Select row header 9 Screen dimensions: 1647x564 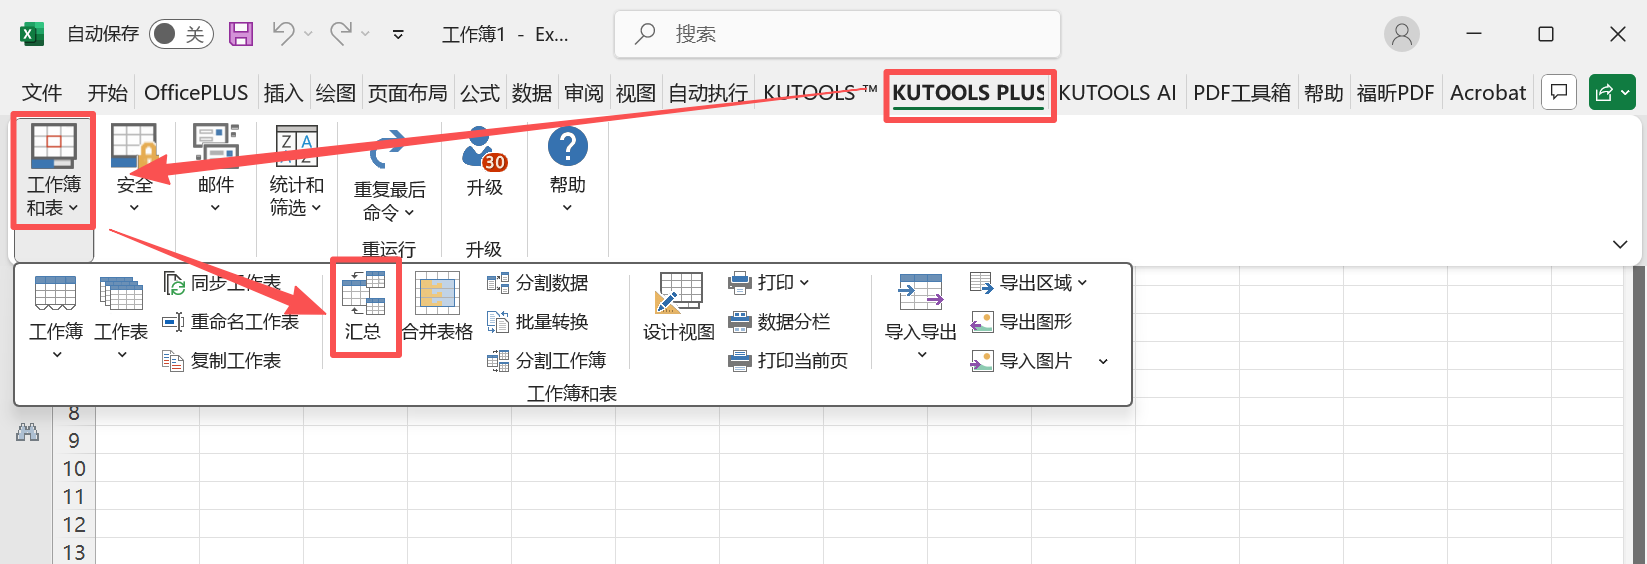pyautogui.click(x=74, y=441)
